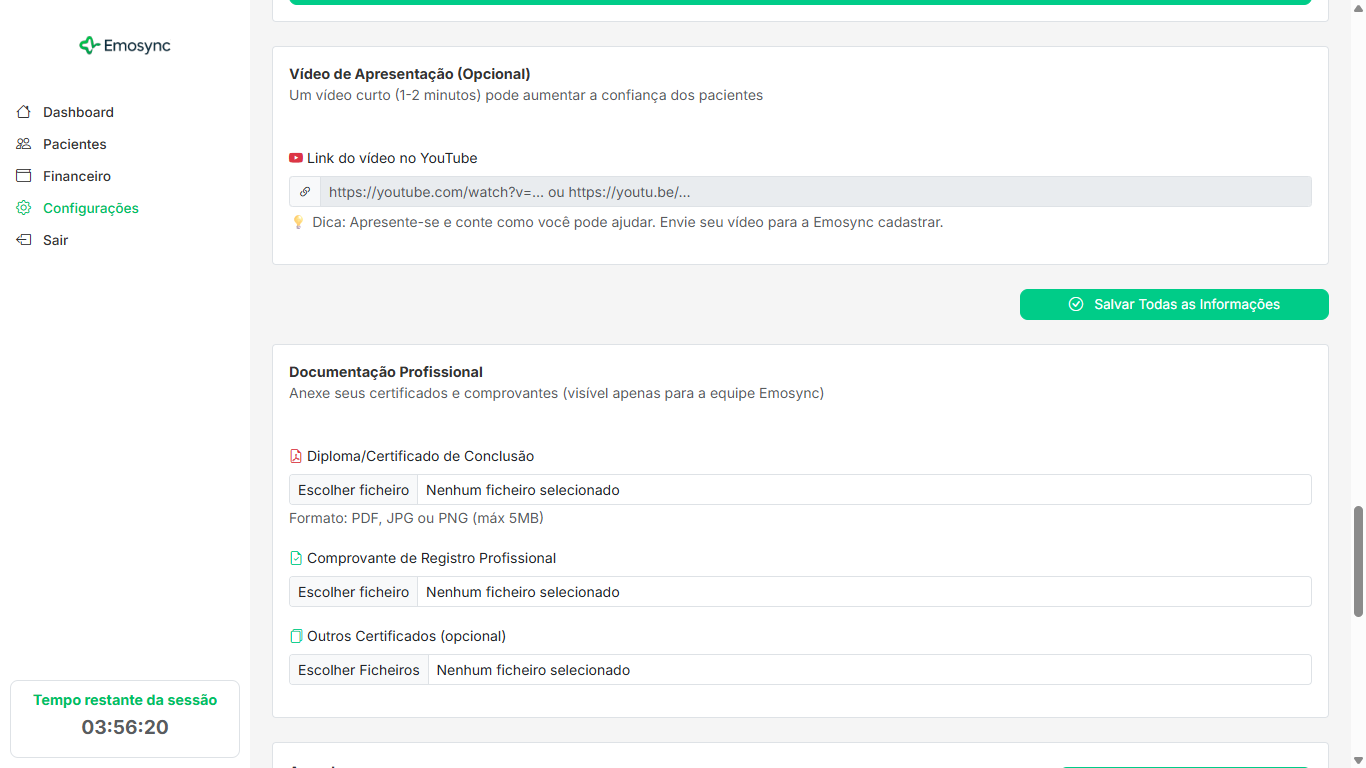This screenshot has height=768, width=1366.
Task: Click the red PDF icon for Diploma/Certificado
Action: [x=295, y=456]
